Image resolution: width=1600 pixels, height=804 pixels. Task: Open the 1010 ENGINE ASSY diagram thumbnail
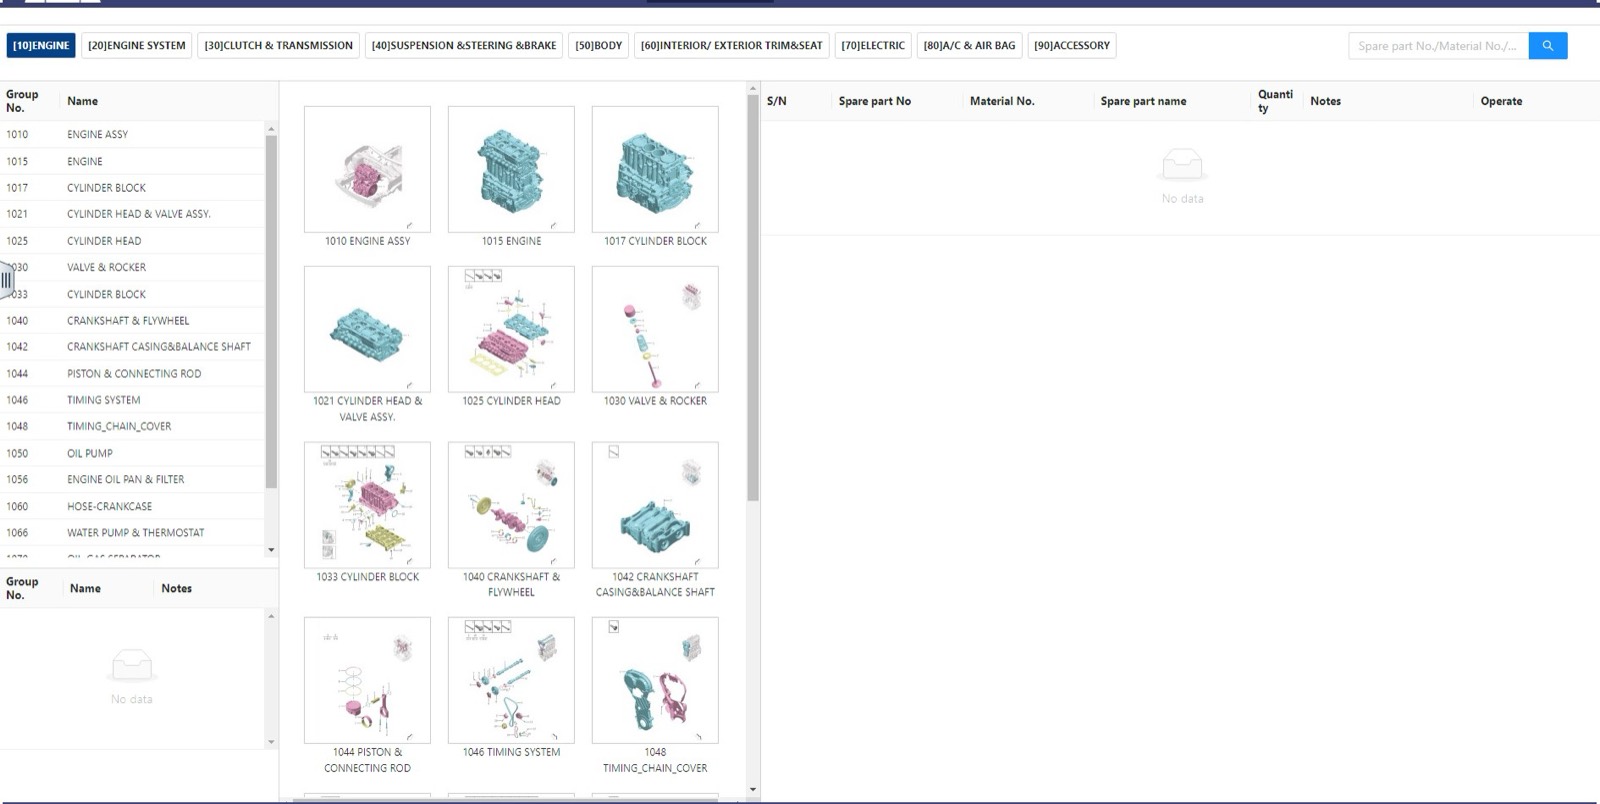tap(367, 169)
